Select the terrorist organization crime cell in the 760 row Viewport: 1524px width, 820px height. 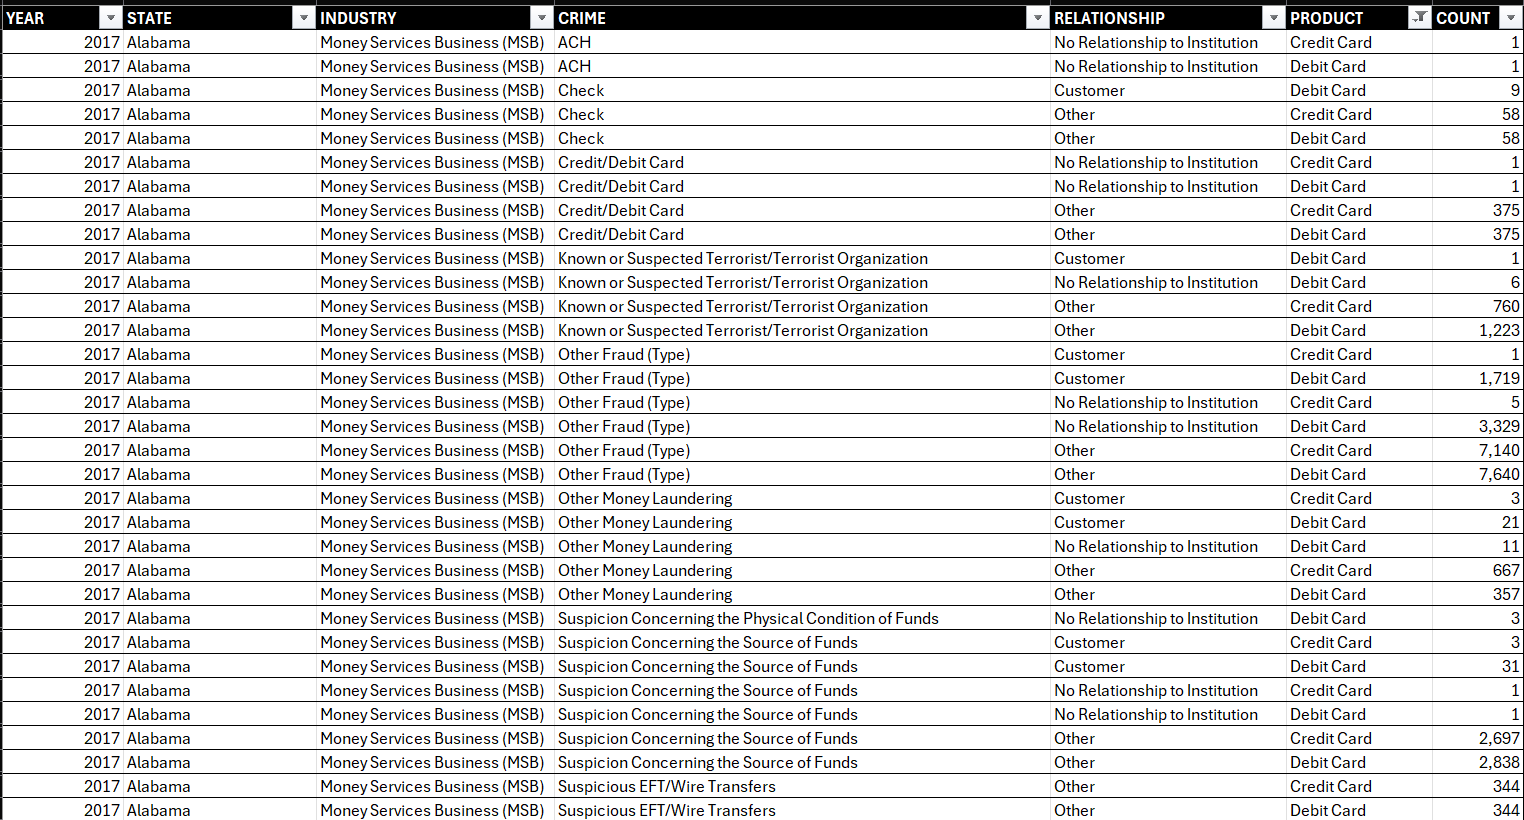tap(802, 306)
